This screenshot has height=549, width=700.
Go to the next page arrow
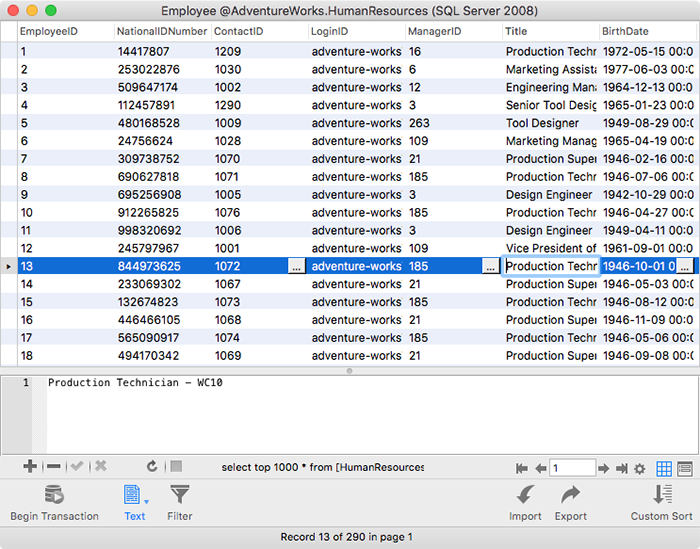click(604, 468)
